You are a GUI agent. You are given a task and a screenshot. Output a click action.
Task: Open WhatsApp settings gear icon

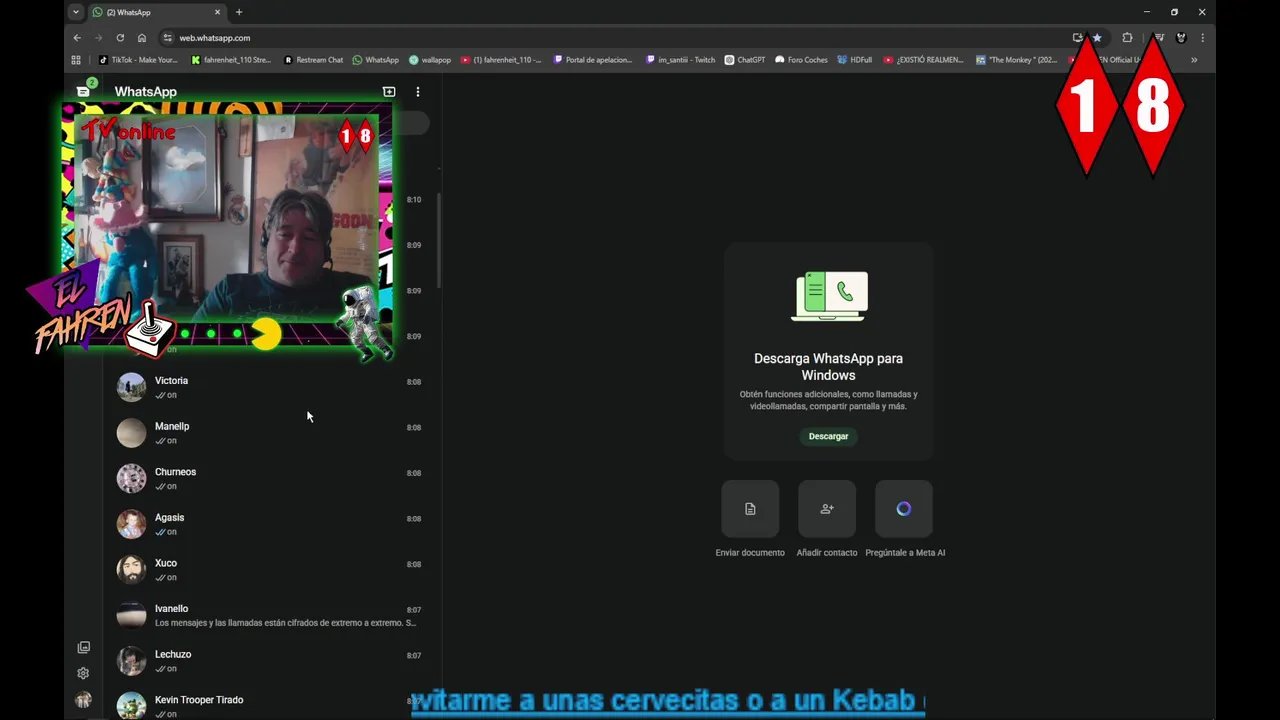(x=83, y=673)
